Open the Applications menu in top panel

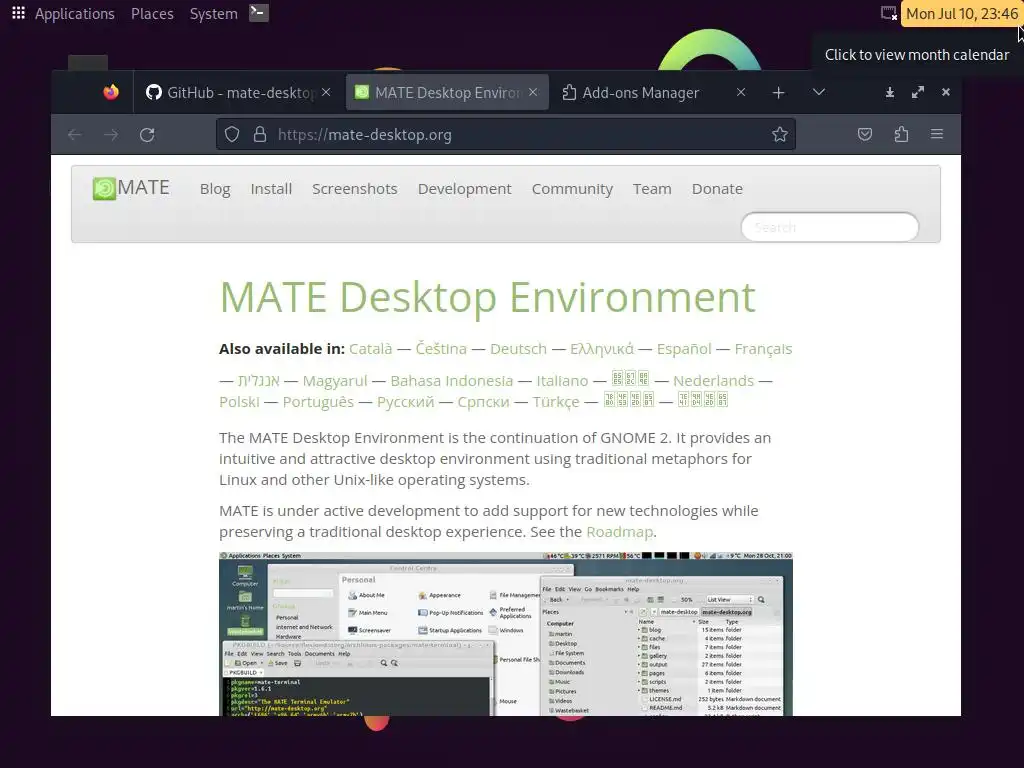point(74,14)
